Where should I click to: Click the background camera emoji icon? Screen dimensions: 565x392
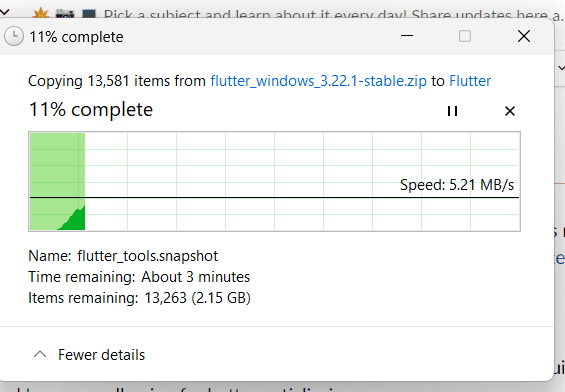point(65,14)
